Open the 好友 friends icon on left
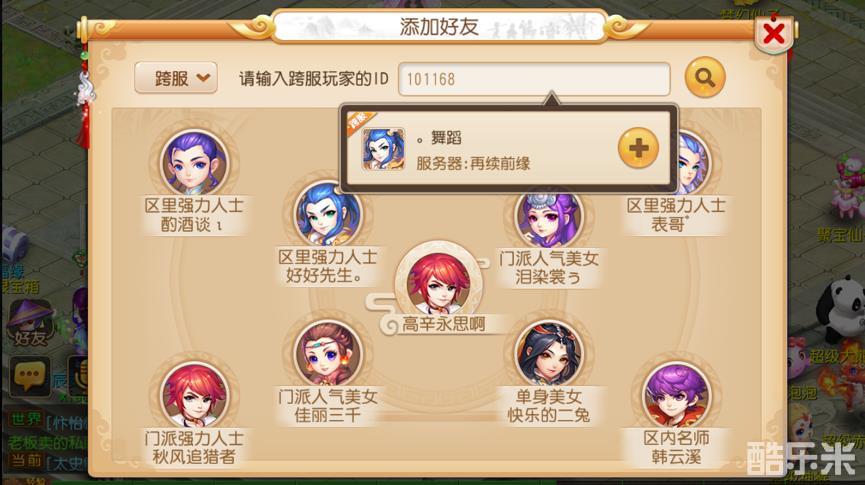This screenshot has width=865, height=485. (30, 323)
